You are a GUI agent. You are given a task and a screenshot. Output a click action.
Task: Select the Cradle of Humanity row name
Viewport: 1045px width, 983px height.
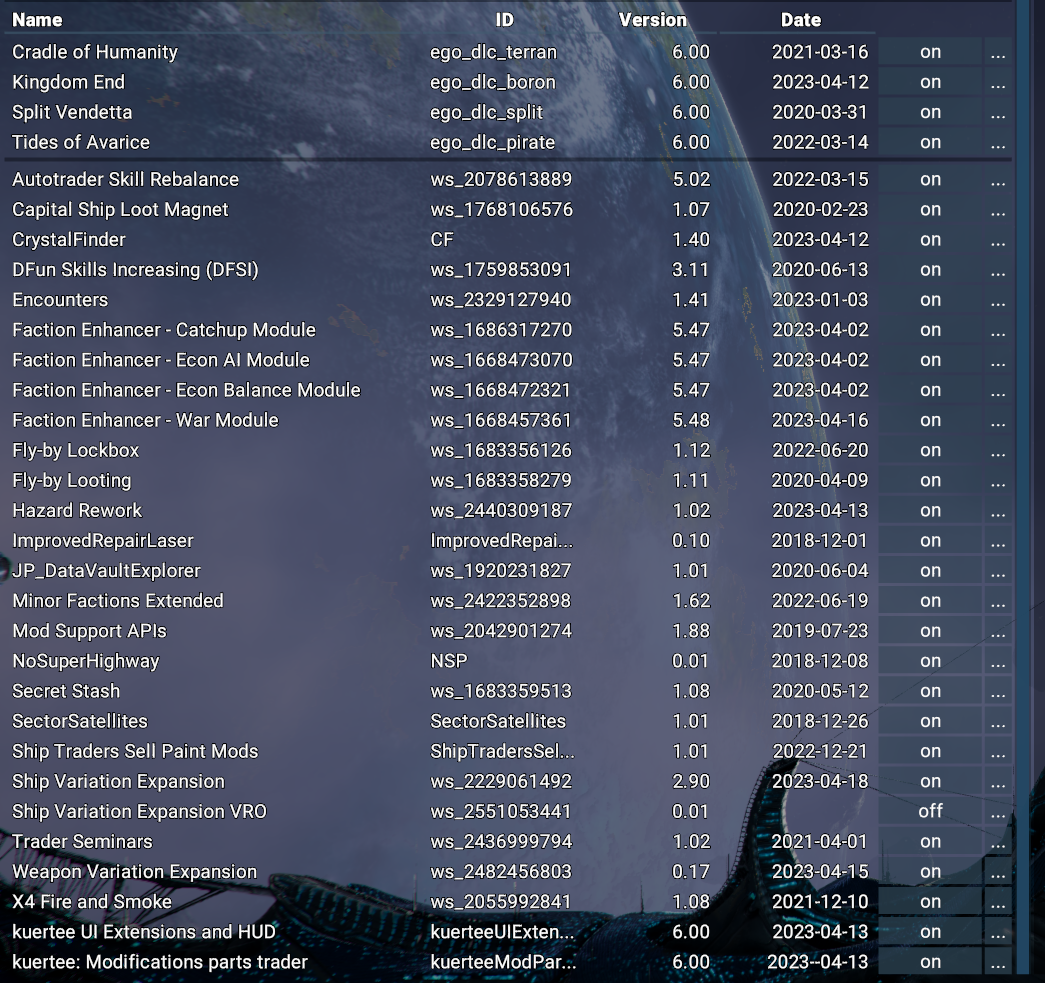point(95,52)
